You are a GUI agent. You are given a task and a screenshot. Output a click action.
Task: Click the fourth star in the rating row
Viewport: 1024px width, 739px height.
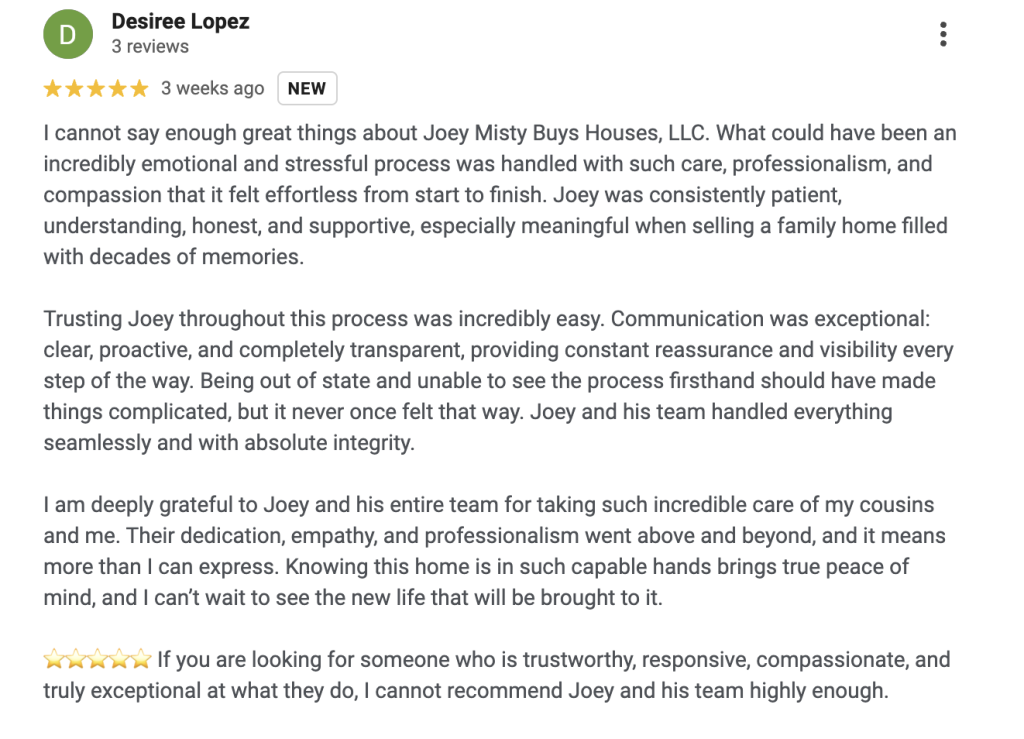coord(118,88)
